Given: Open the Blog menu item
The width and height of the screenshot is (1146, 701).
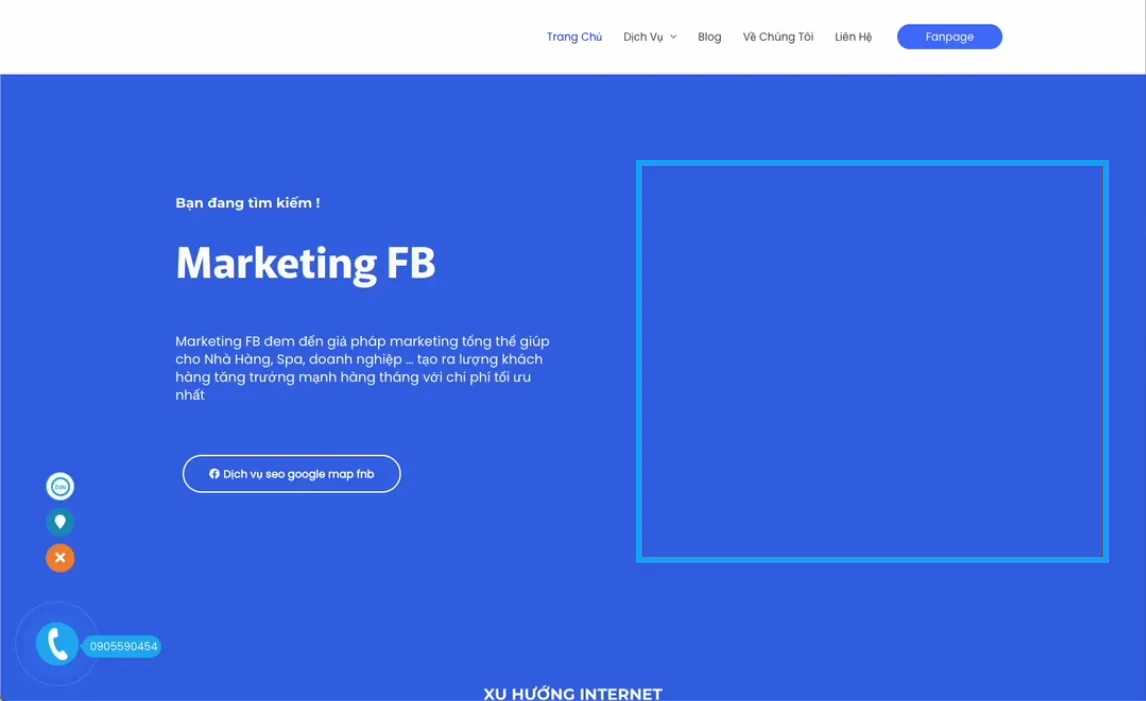Looking at the screenshot, I should 709,36.
